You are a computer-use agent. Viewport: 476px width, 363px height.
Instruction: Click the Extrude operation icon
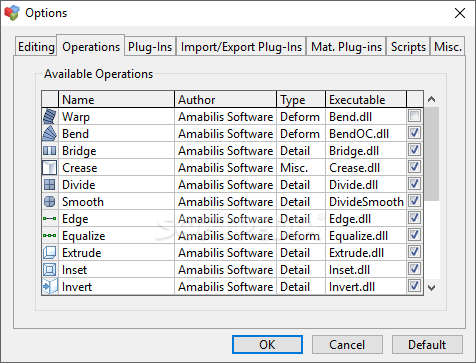point(50,252)
